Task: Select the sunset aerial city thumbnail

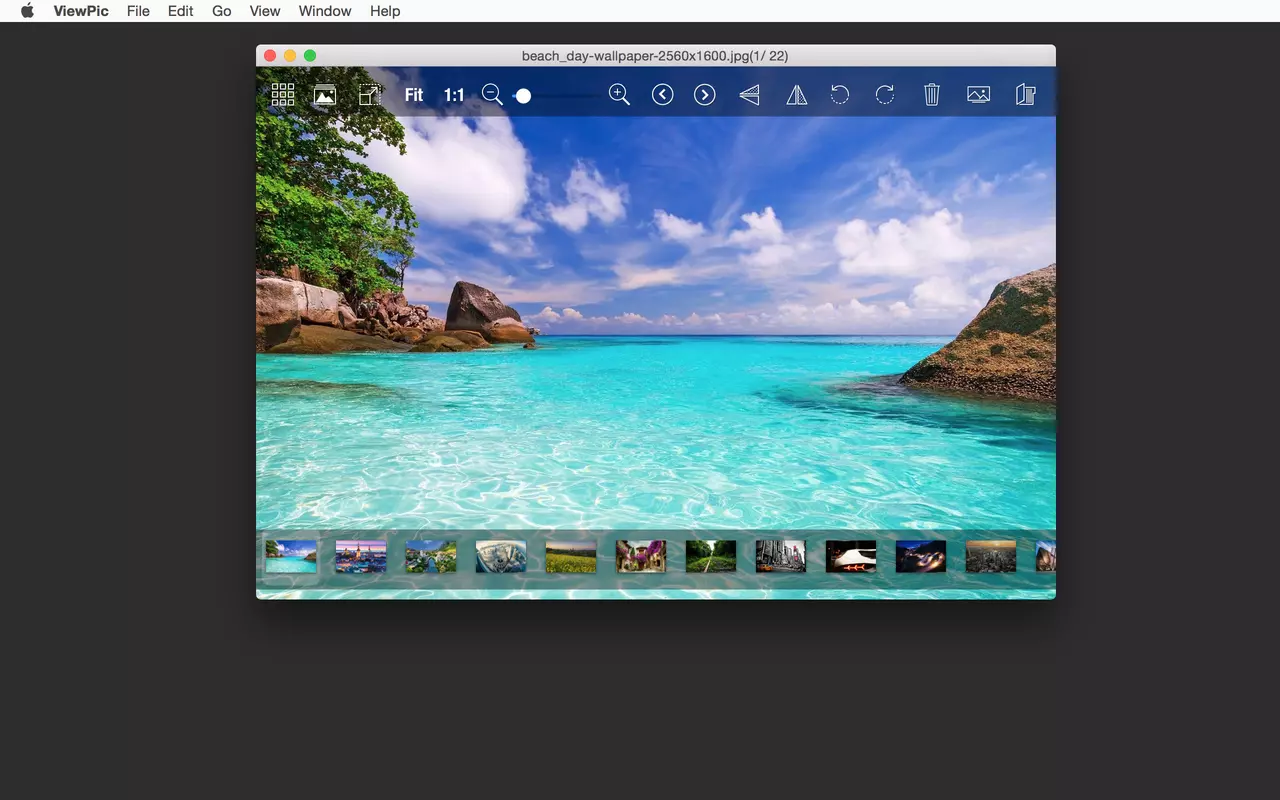Action: pyautogui.click(x=991, y=556)
